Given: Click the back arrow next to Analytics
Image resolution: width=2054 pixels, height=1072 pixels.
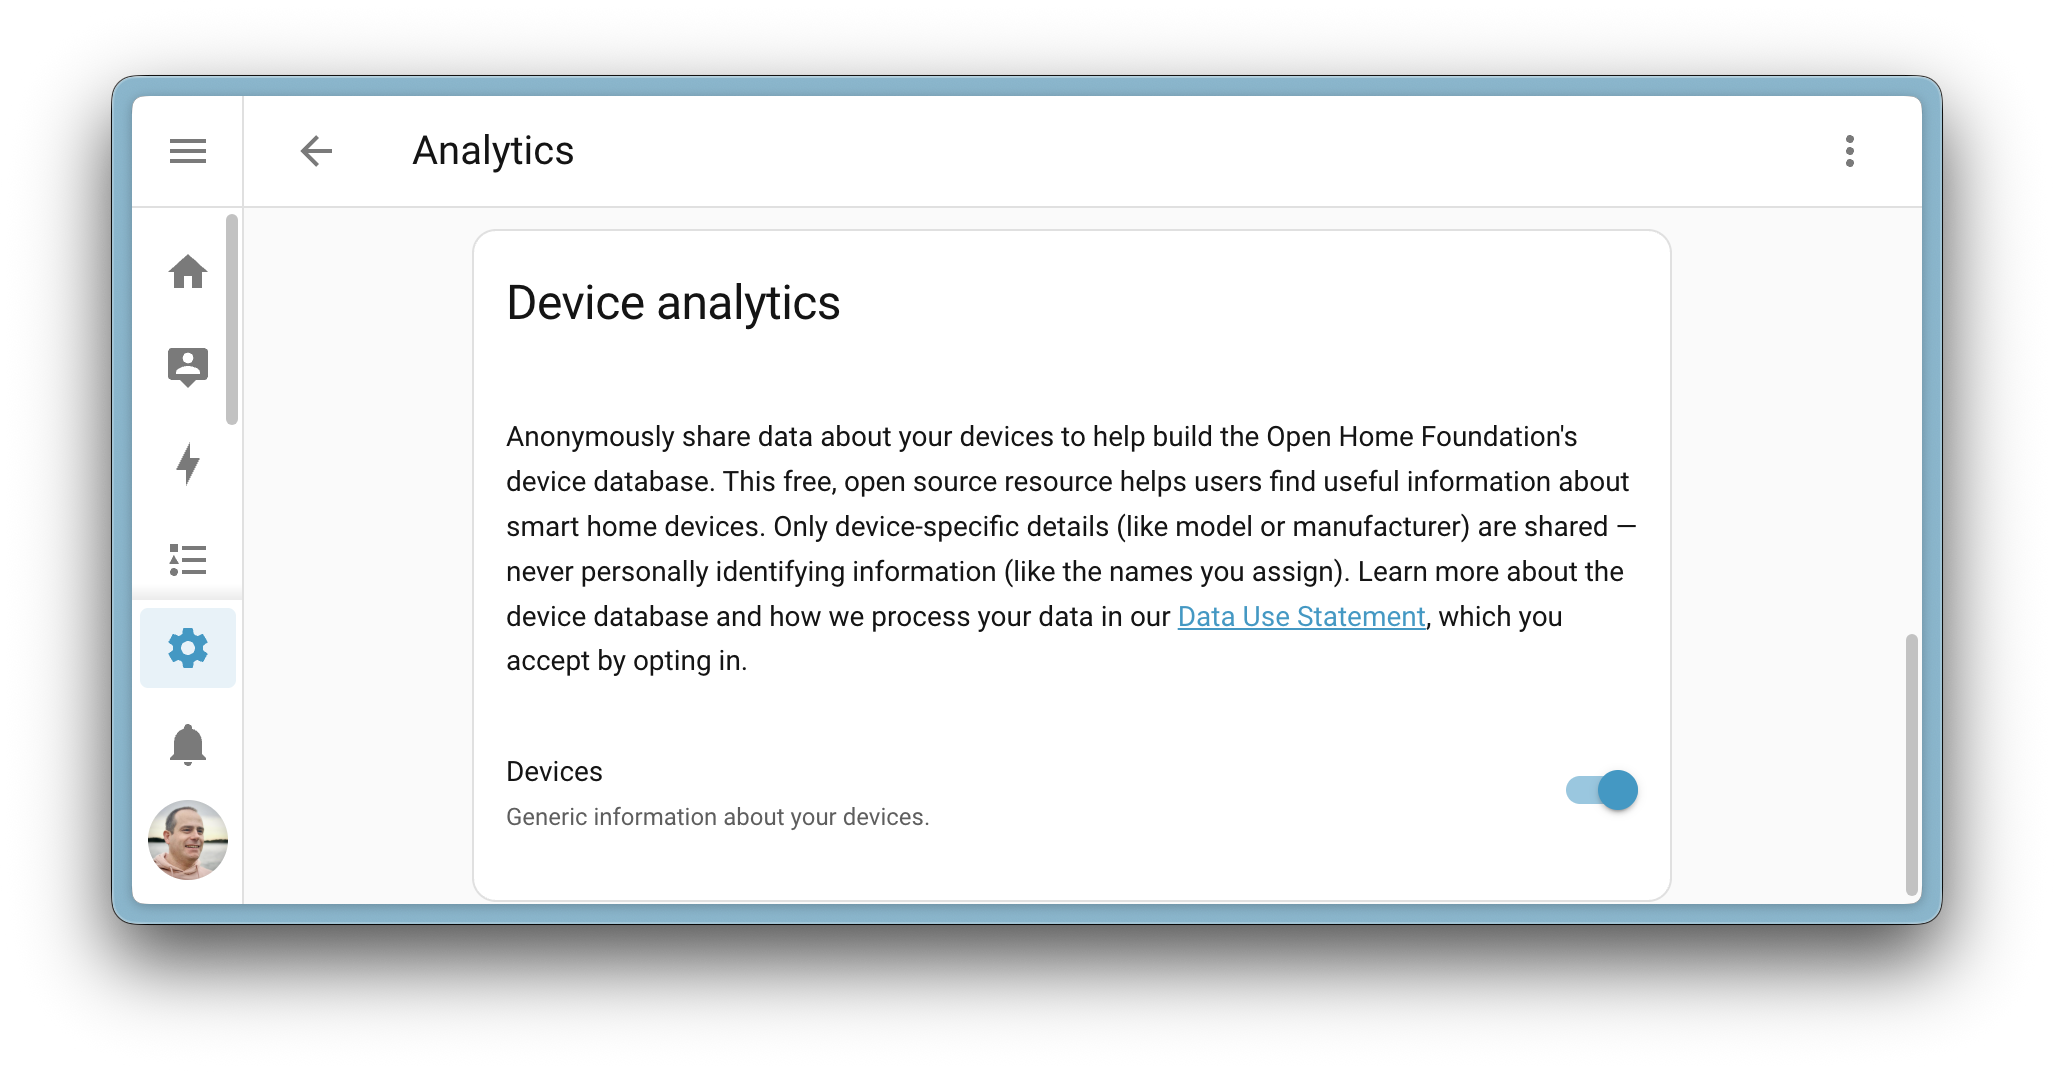Looking at the screenshot, I should (x=316, y=150).
